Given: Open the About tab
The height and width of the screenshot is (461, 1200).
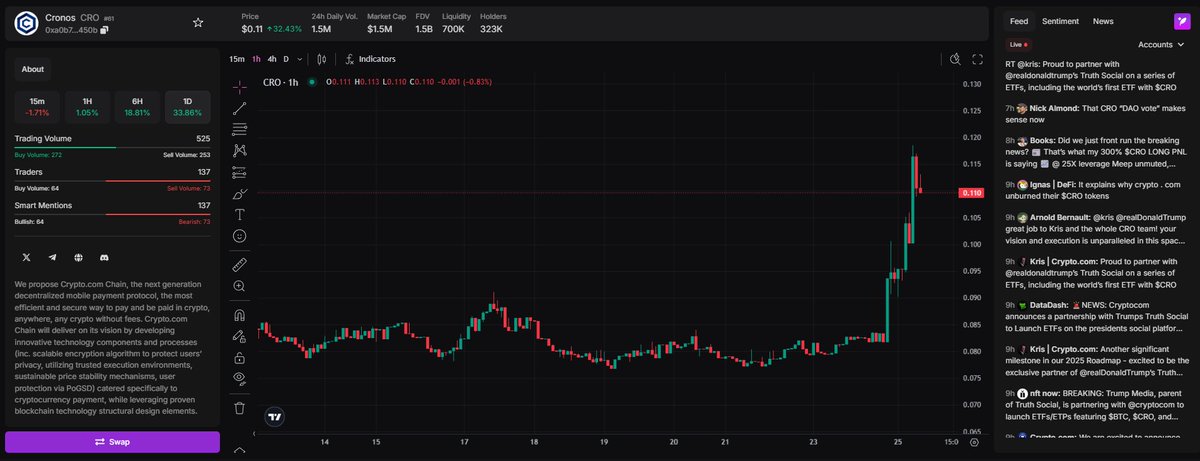Looking at the screenshot, I should coord(33,69).
